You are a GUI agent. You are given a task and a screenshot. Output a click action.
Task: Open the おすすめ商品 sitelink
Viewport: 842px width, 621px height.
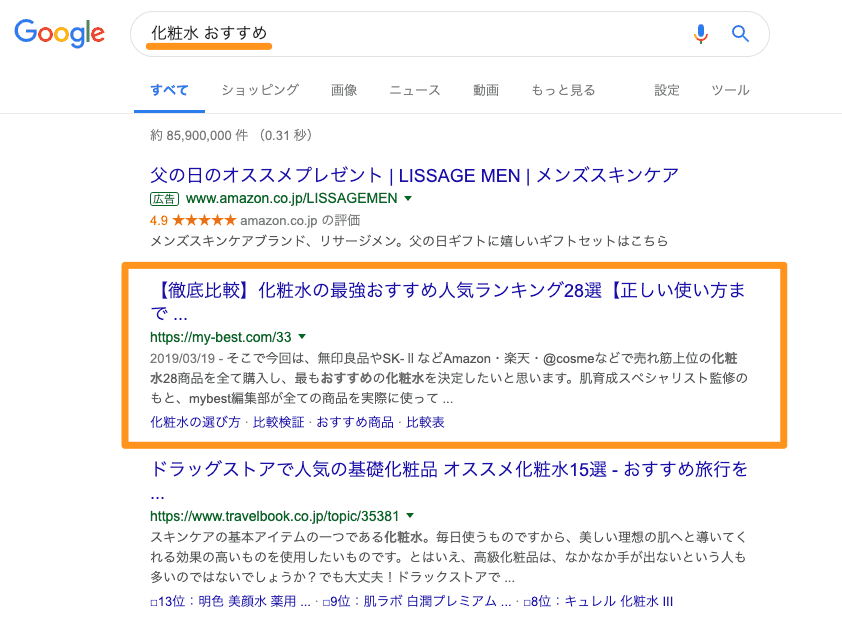point(355,422)
